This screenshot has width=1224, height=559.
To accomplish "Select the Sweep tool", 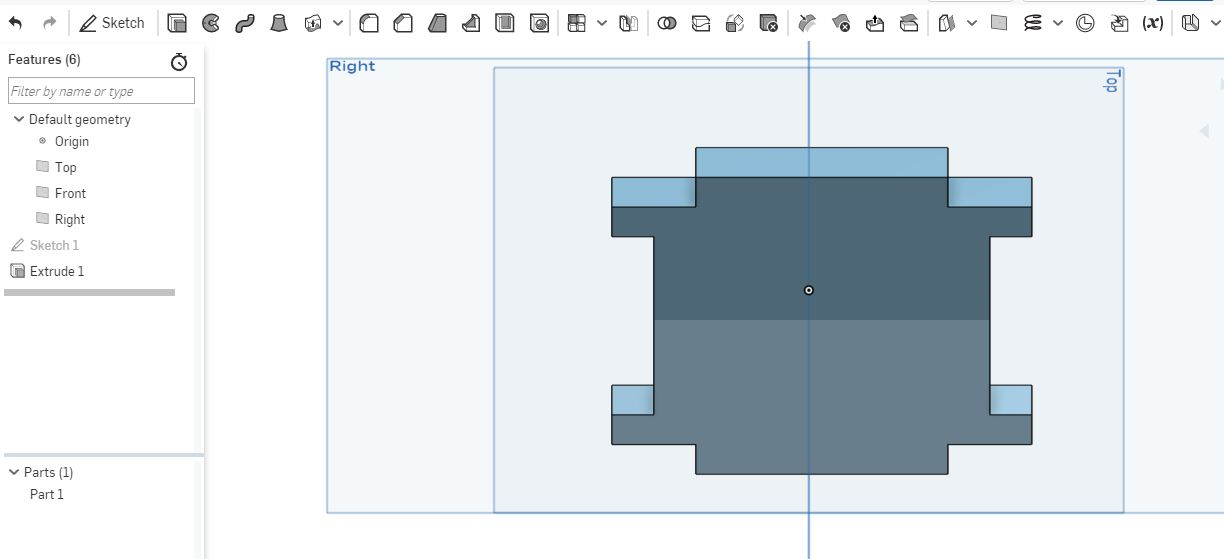I will pyautogui.click(x=245, y=23).
